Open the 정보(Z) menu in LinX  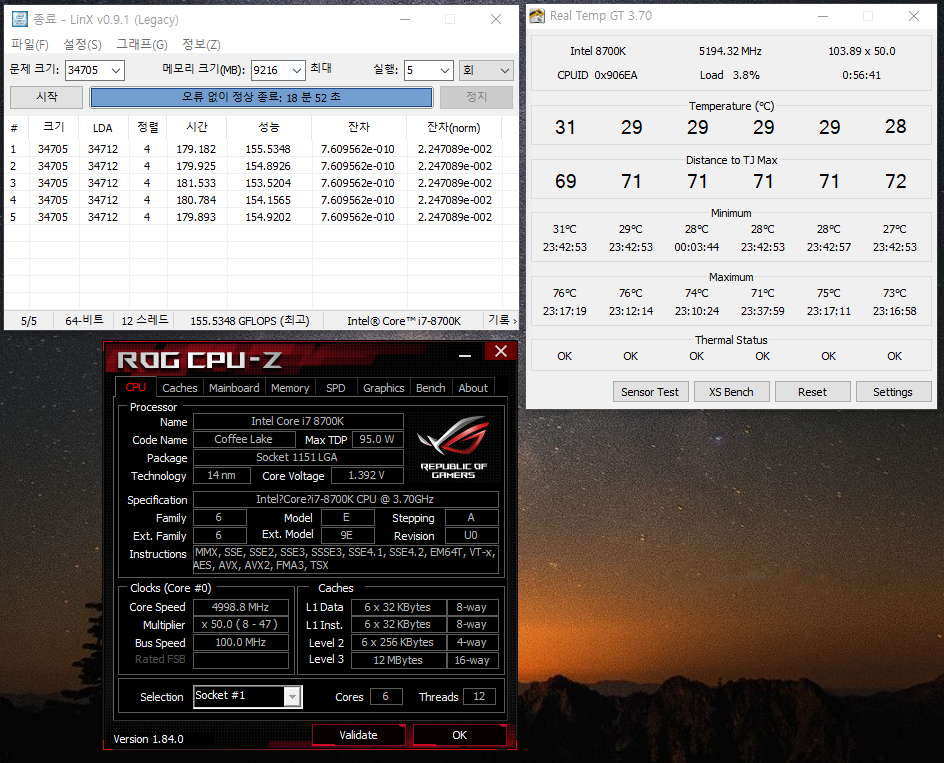(x=201, y=45)
